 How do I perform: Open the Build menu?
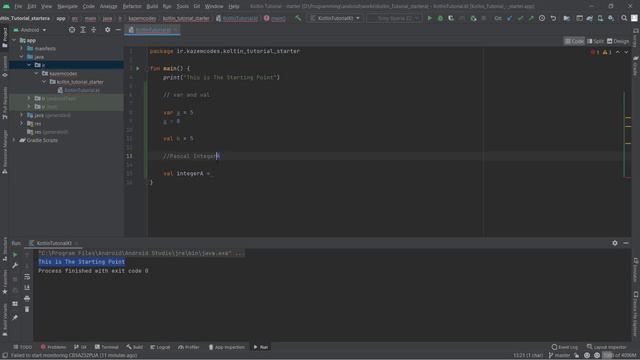coord(152,7)
